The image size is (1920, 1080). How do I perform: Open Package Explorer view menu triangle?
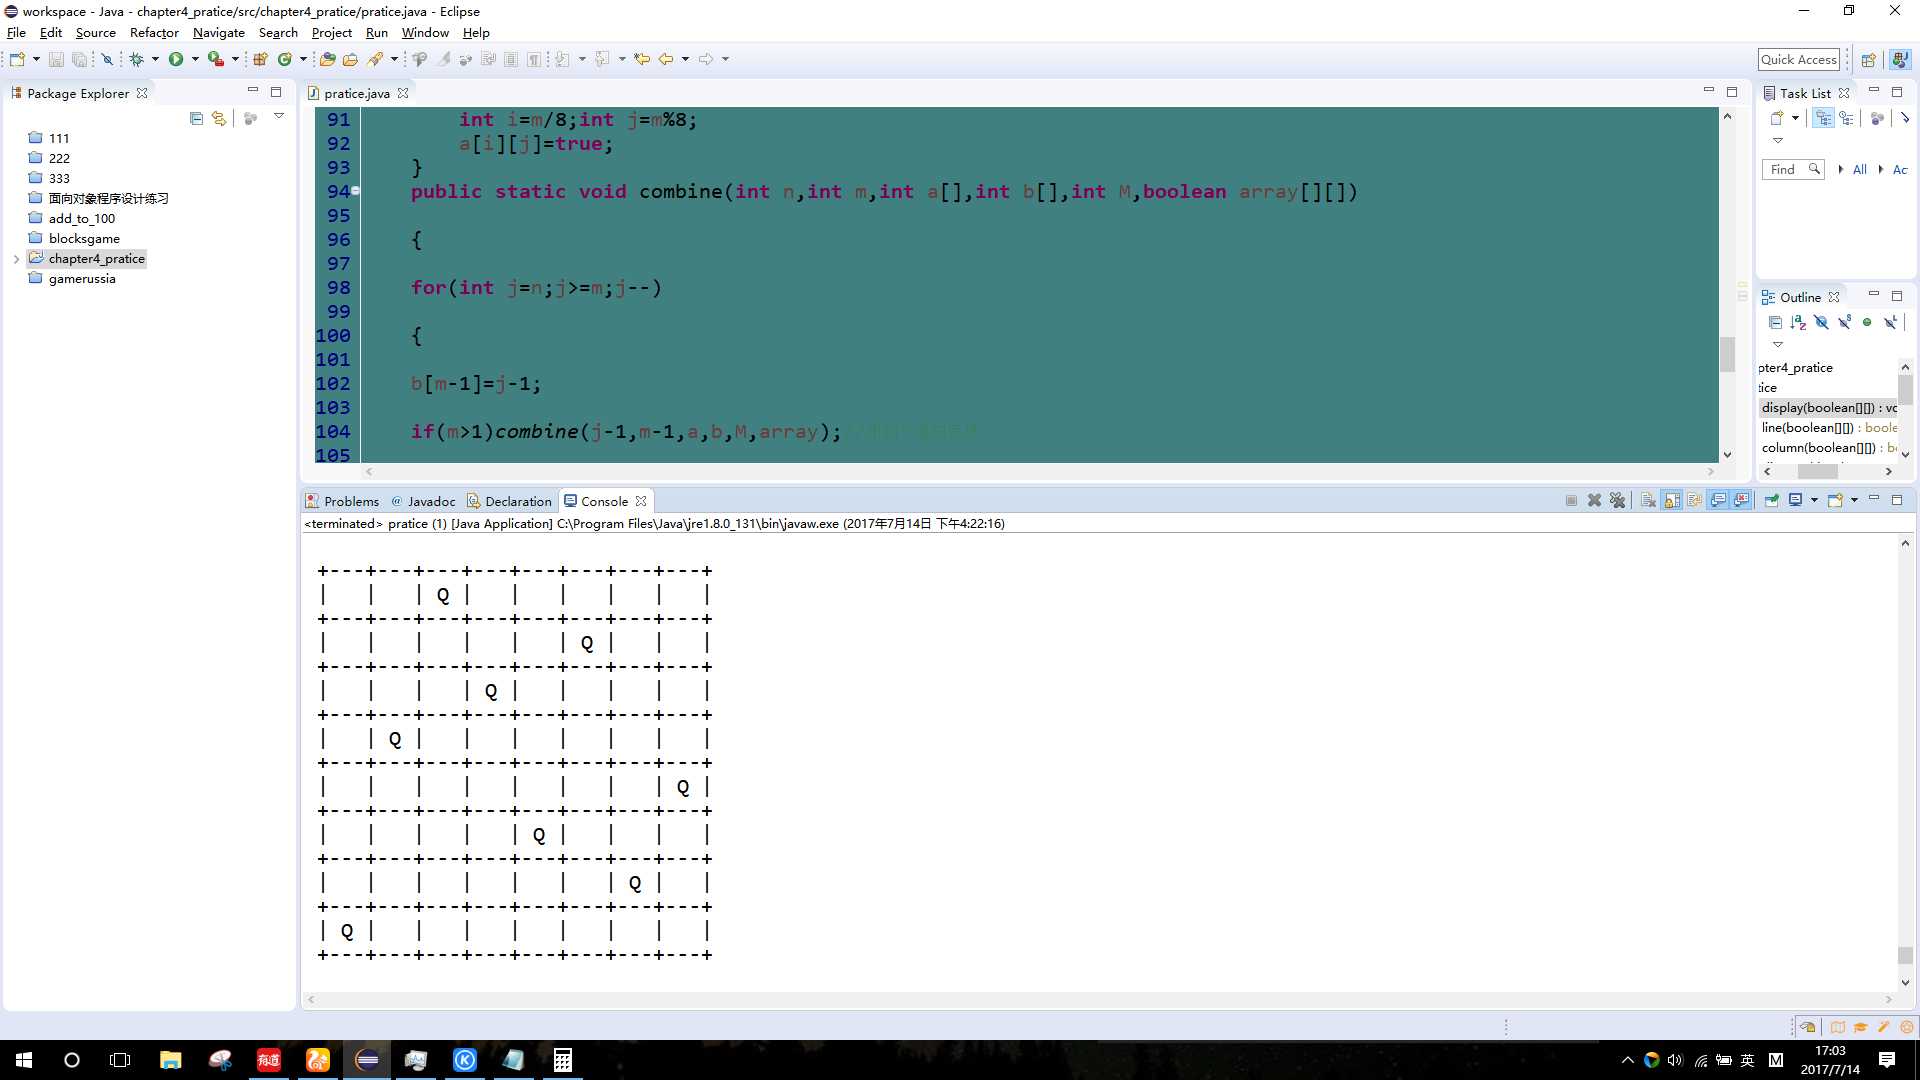click(x=279, y=117)
